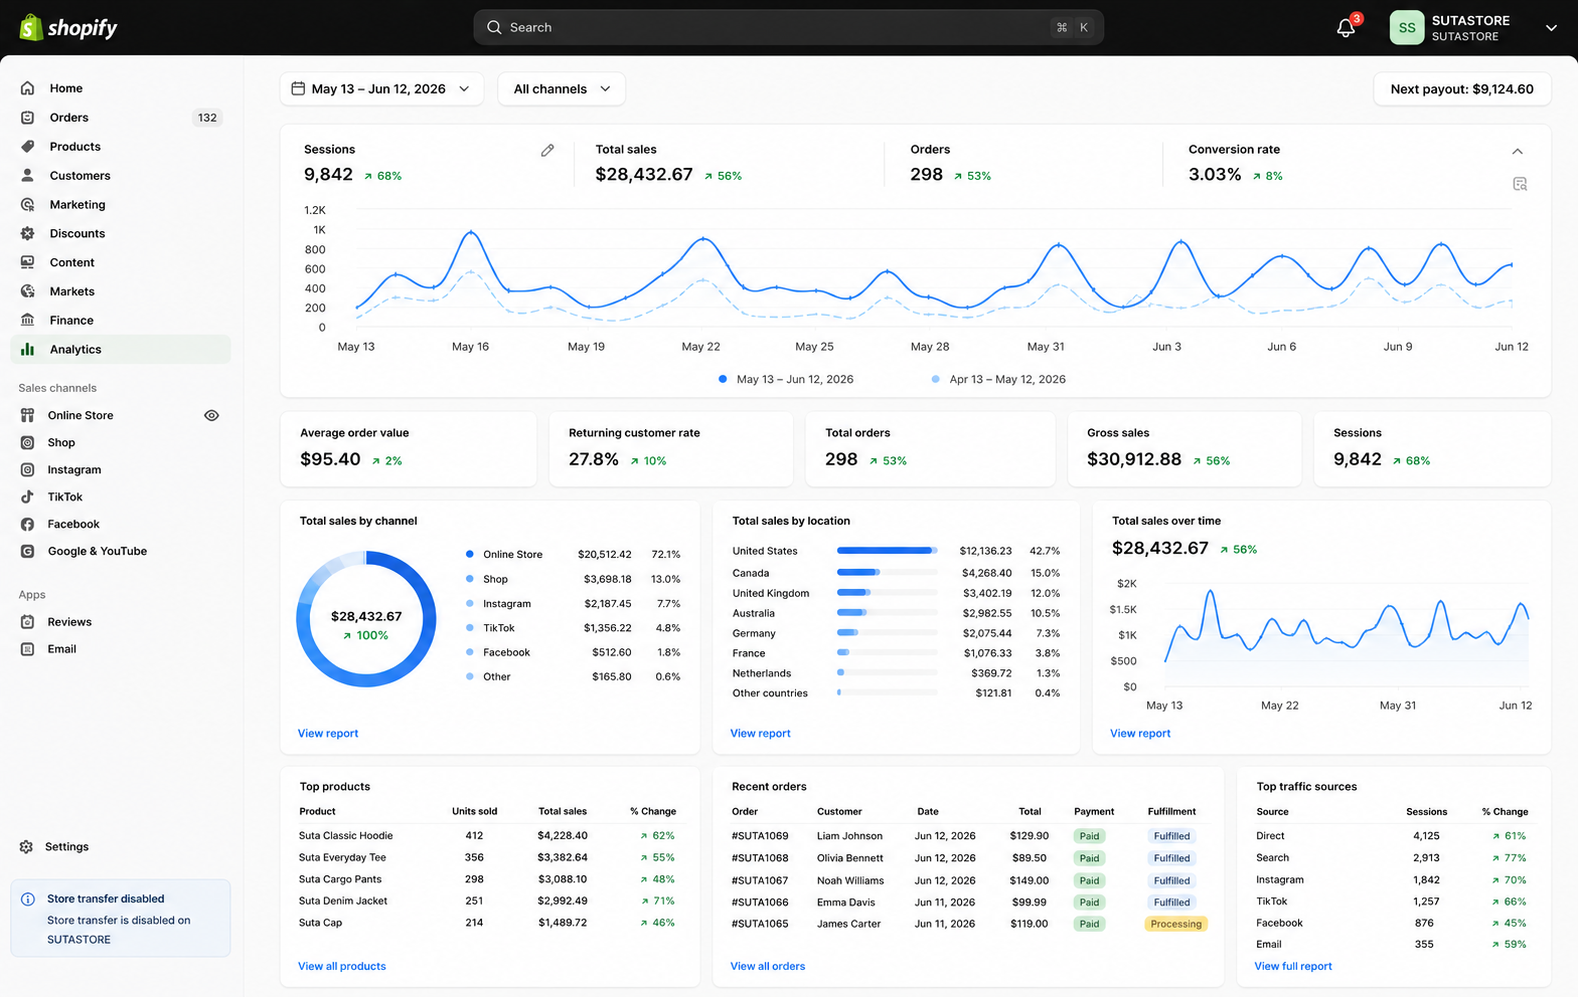Click the Settings gear icon
Image resolution: width=1578 pixels, height=997 pixels.
click(27, 847)
